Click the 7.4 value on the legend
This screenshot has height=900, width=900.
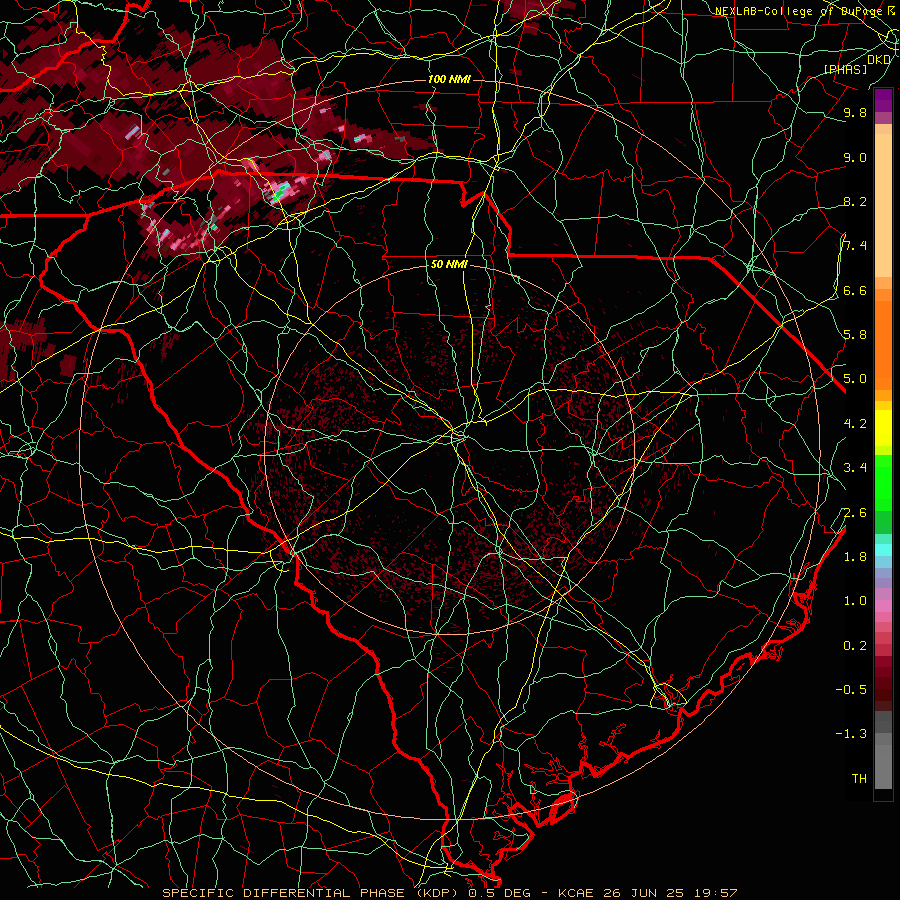(855, 246)
